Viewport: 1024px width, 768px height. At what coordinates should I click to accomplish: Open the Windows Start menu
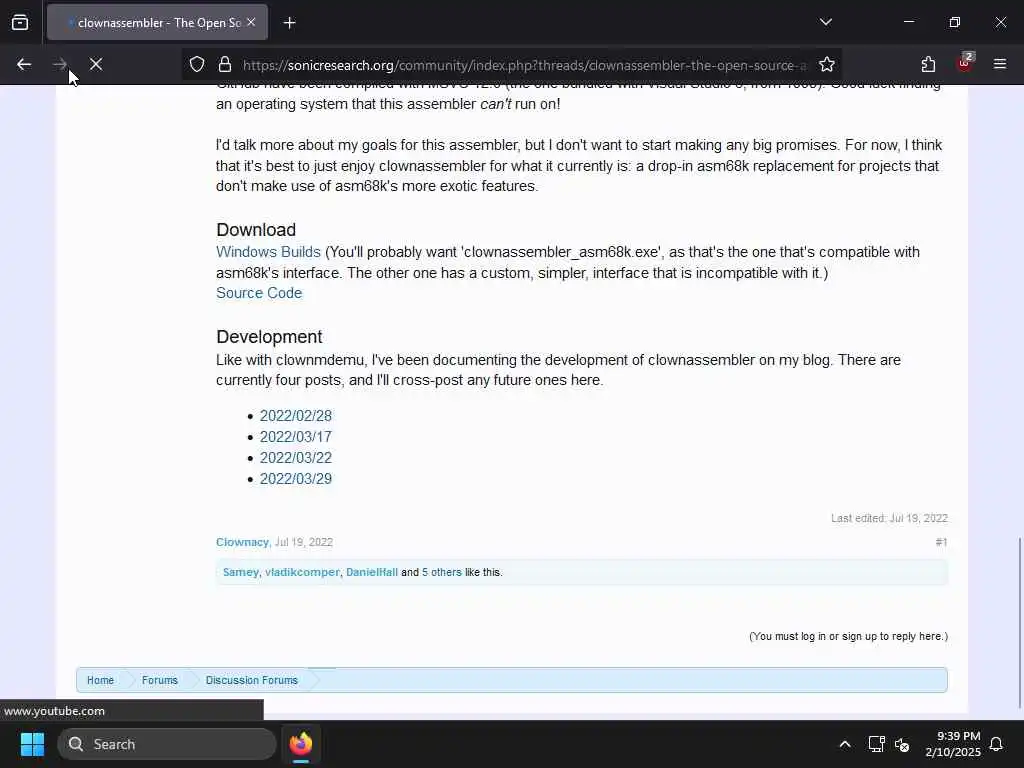coord(32,744)
